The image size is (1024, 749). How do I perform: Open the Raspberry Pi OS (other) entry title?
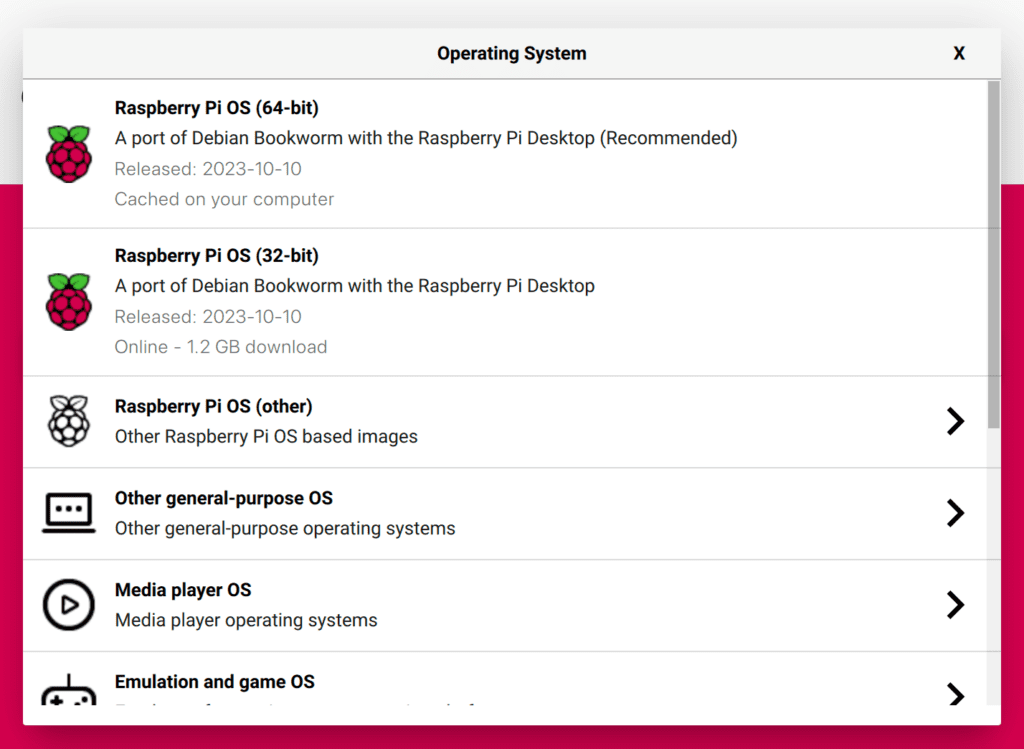[x=214, y=406]
